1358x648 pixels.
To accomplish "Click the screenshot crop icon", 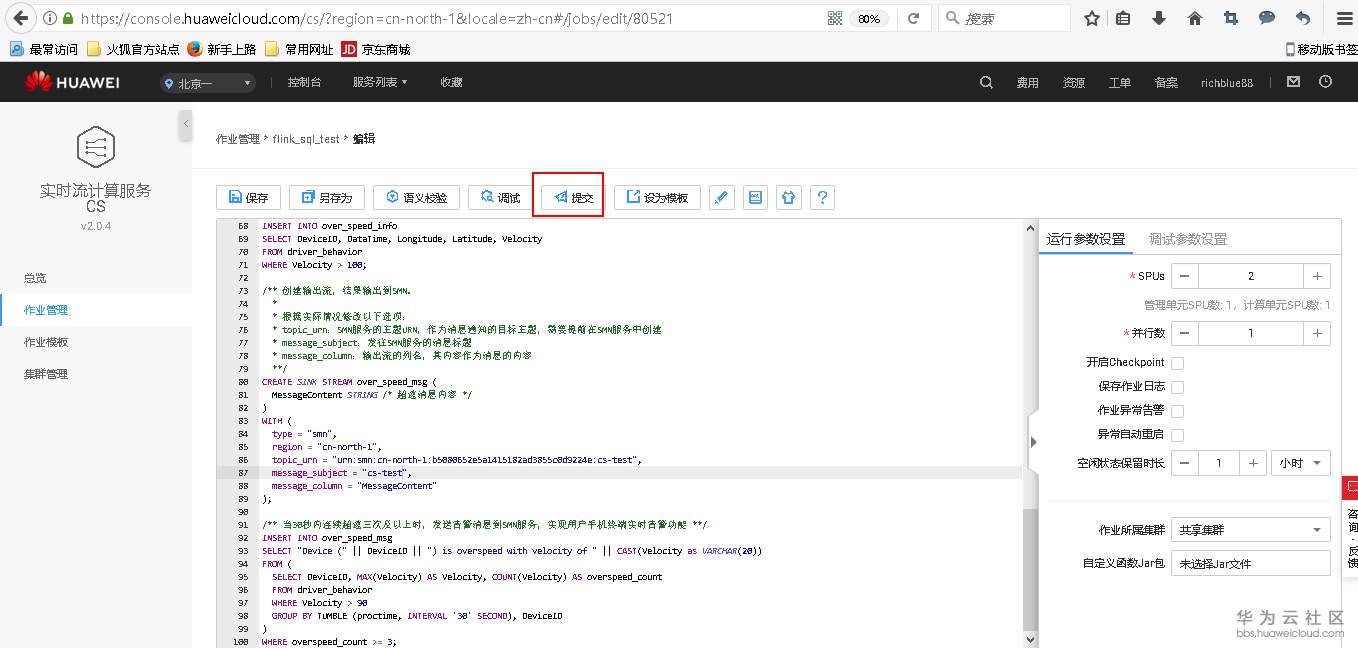I will (x=1231, y=18).
